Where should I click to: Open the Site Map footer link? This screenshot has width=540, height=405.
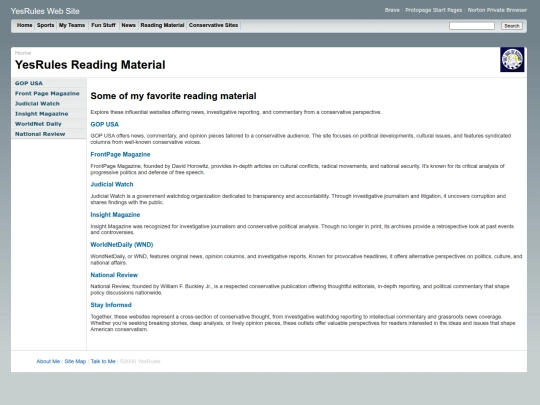click(75, 361)
